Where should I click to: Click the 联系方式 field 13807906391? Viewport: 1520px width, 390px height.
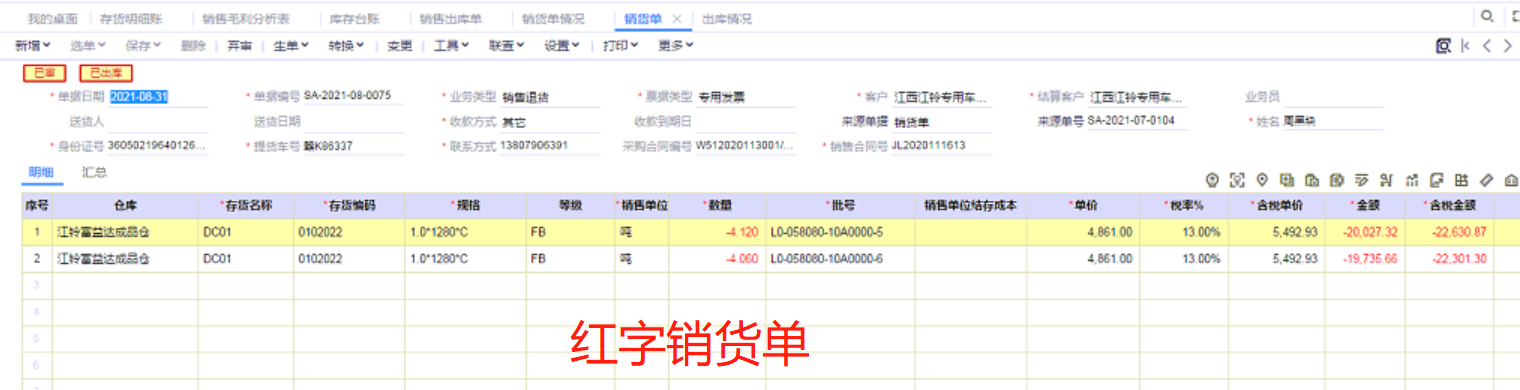coord(549,146)
